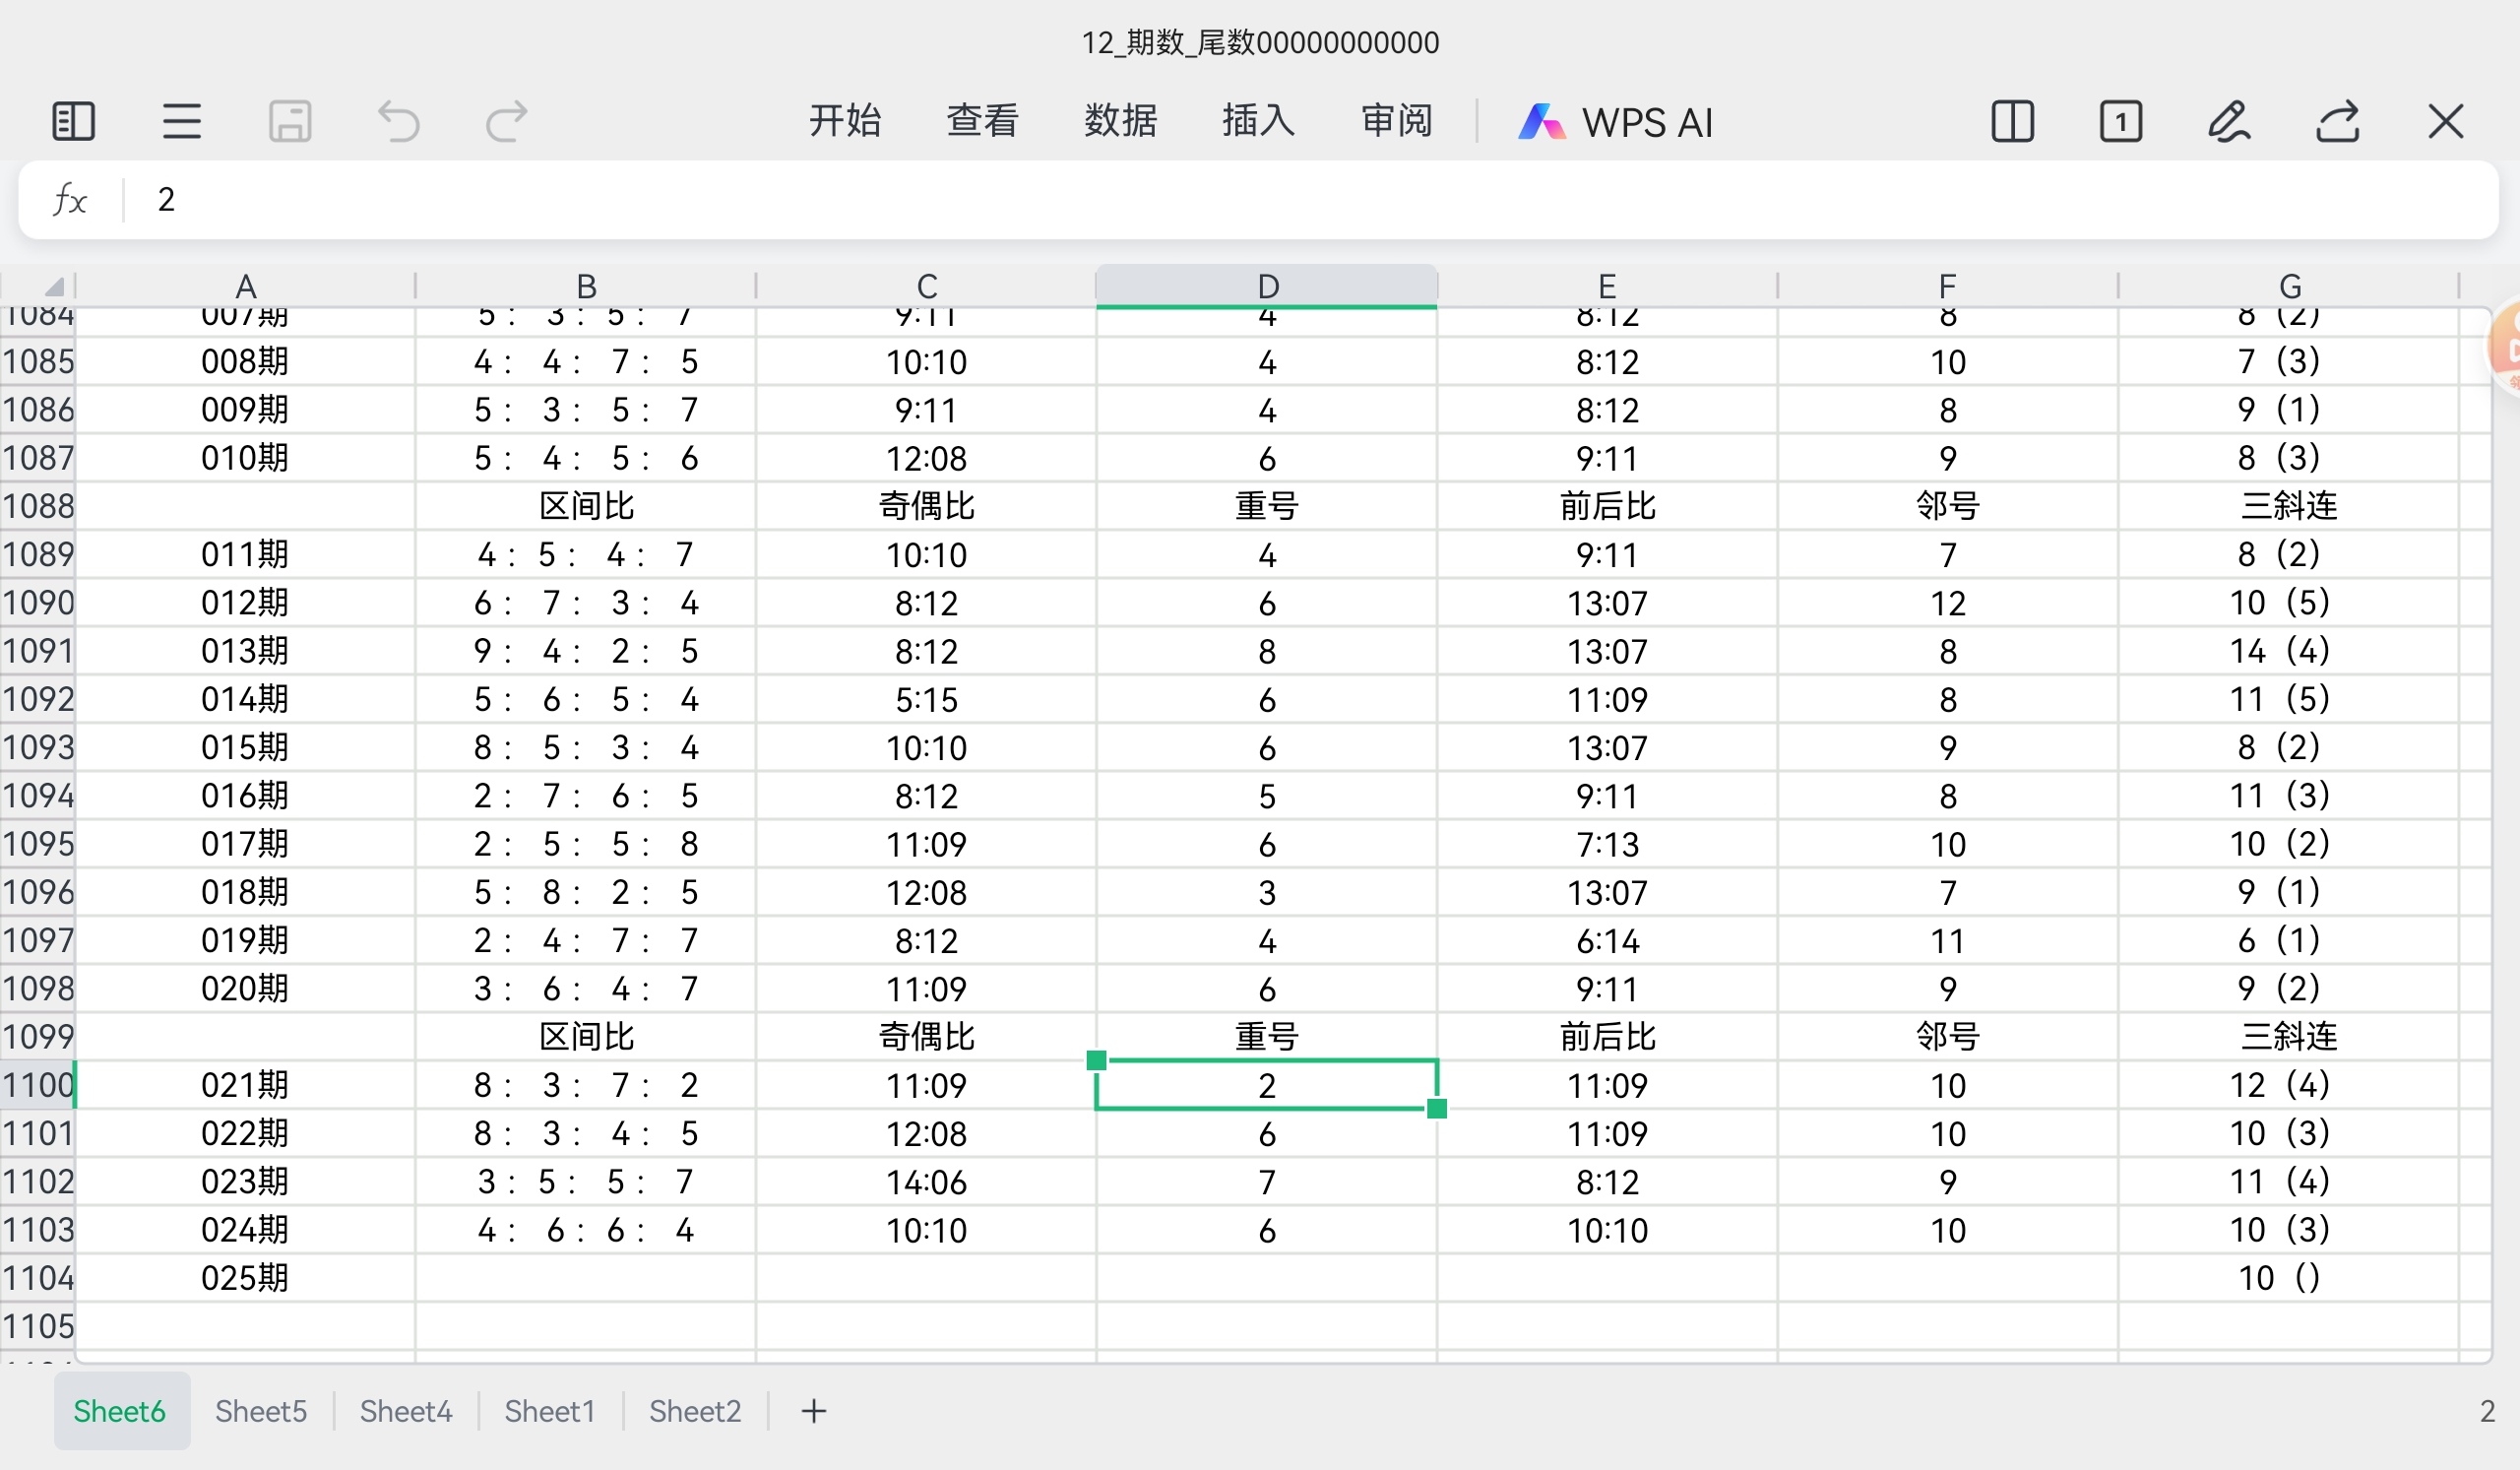The image size is (2520, 1470).
Task: Open the sidebar panel icon
Action: tap(73, 122)
